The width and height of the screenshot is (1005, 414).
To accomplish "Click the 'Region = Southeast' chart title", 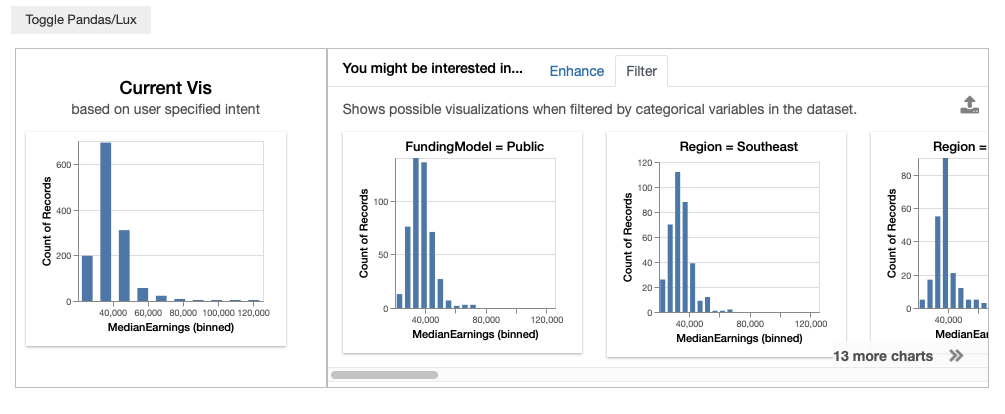I will [738, 146].
